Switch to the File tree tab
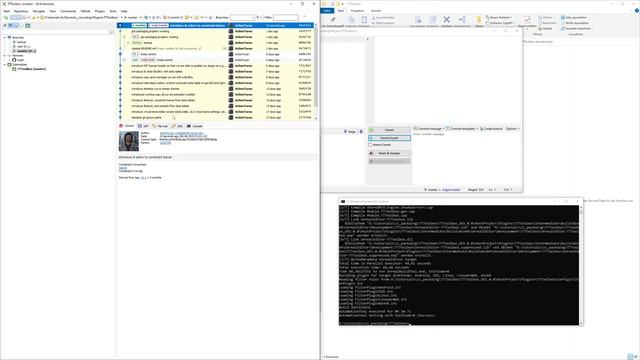Image resolution: width=640 pixels, height=360 pixels. coord(160,126)
